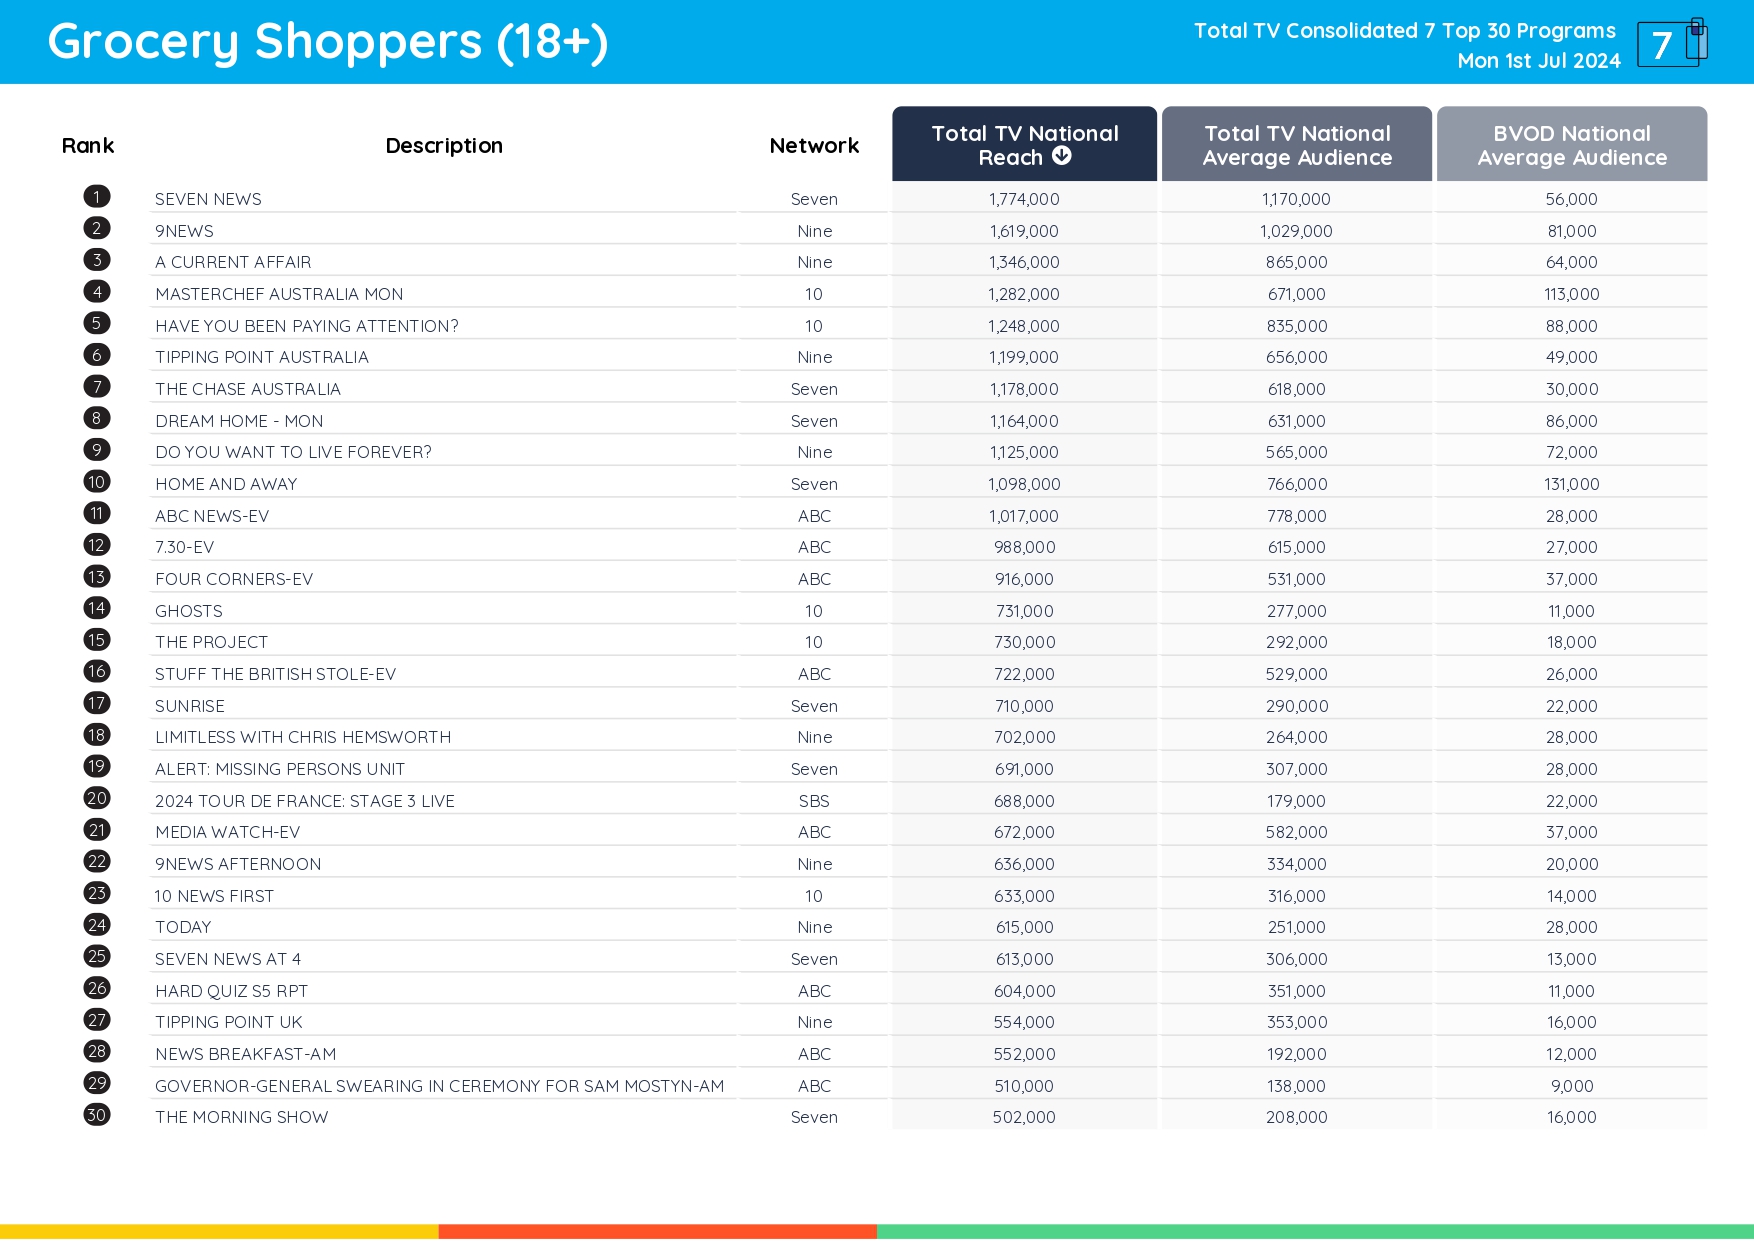Viewport: 1754px width, 1241px height.
Task: Select the BVOD National Average Audience header
Action: coord(1571,145)
